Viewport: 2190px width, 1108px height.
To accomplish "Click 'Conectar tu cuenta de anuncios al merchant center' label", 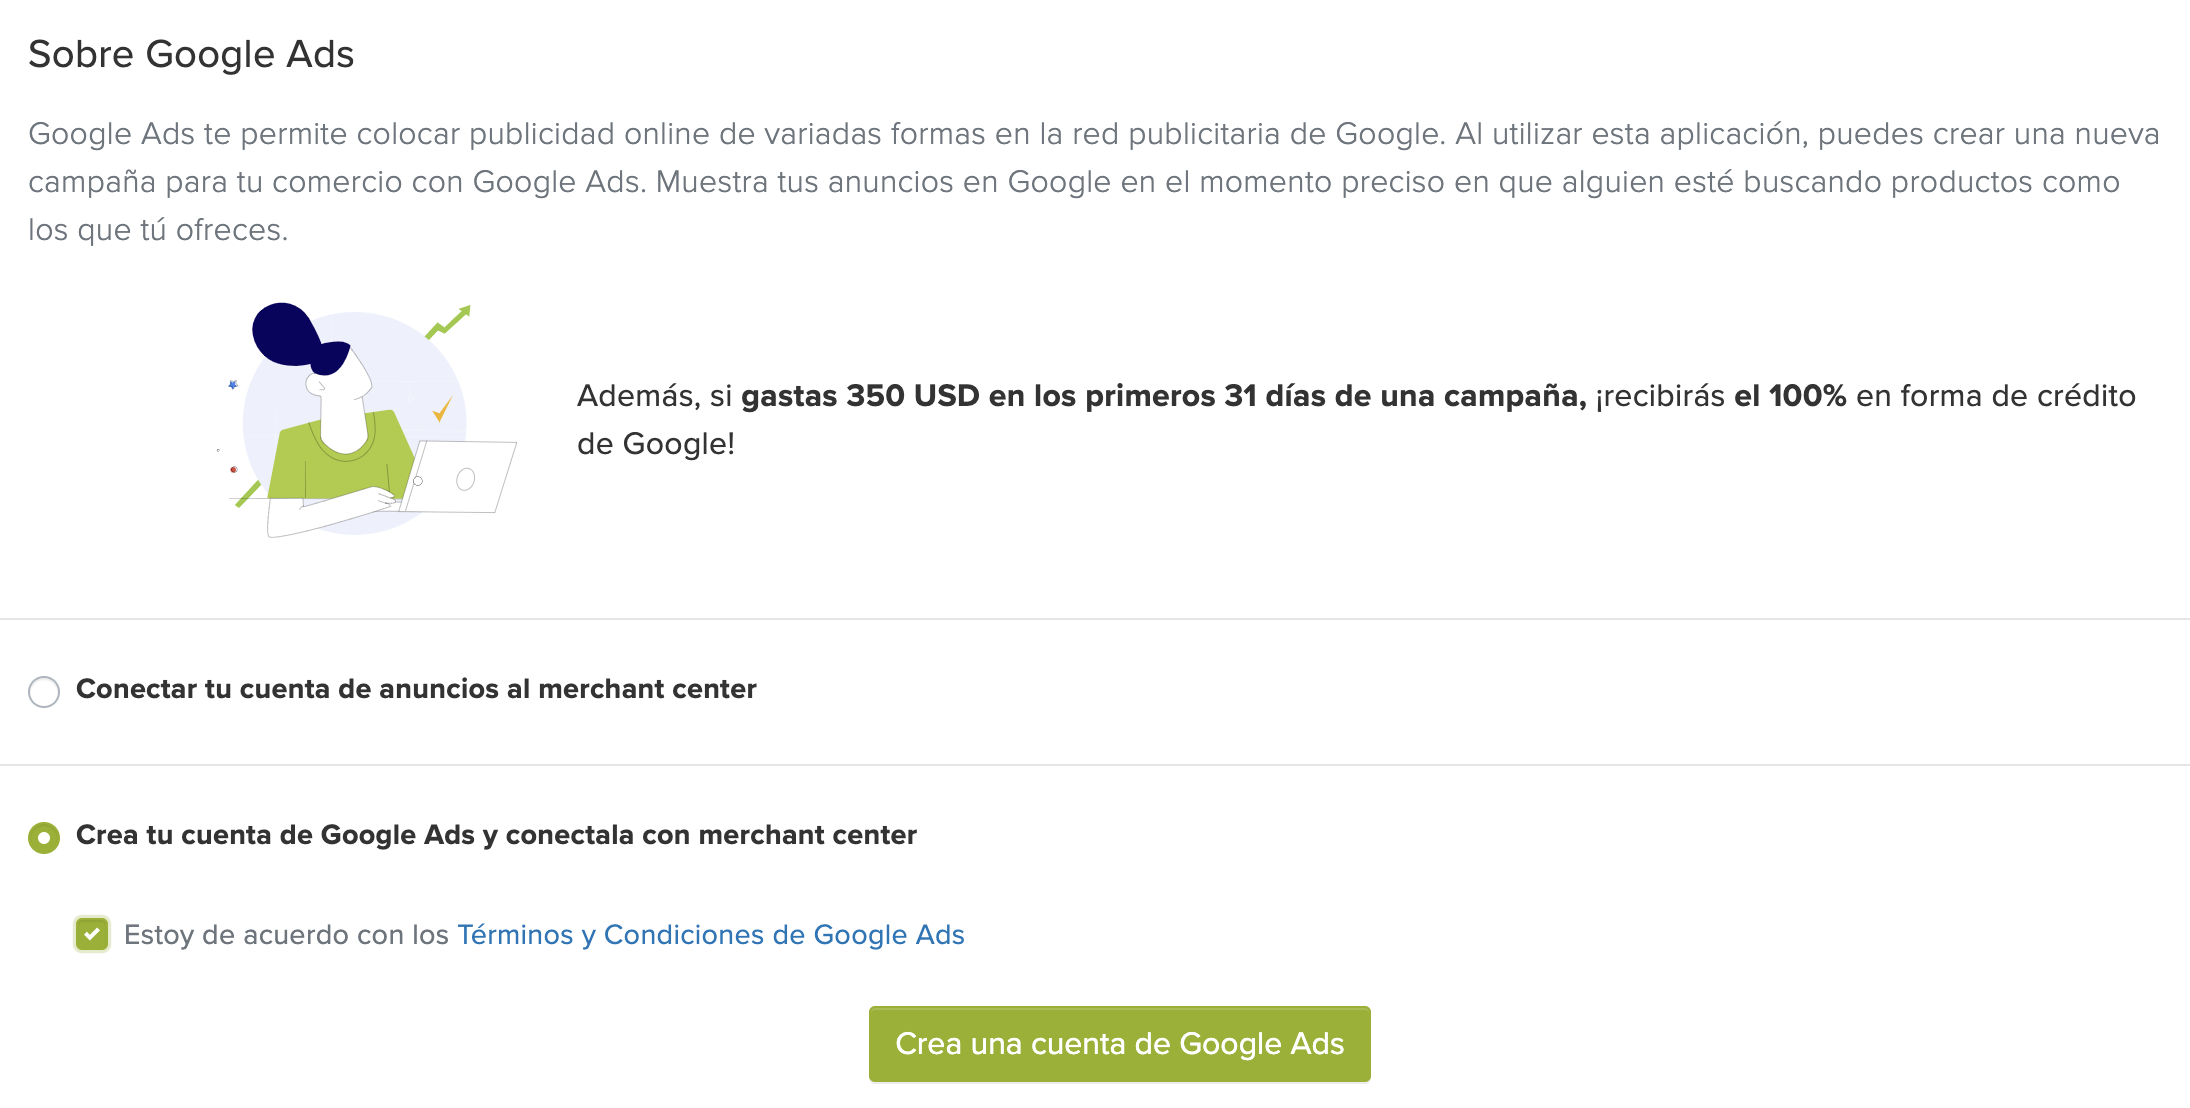I will click(416, 689).
